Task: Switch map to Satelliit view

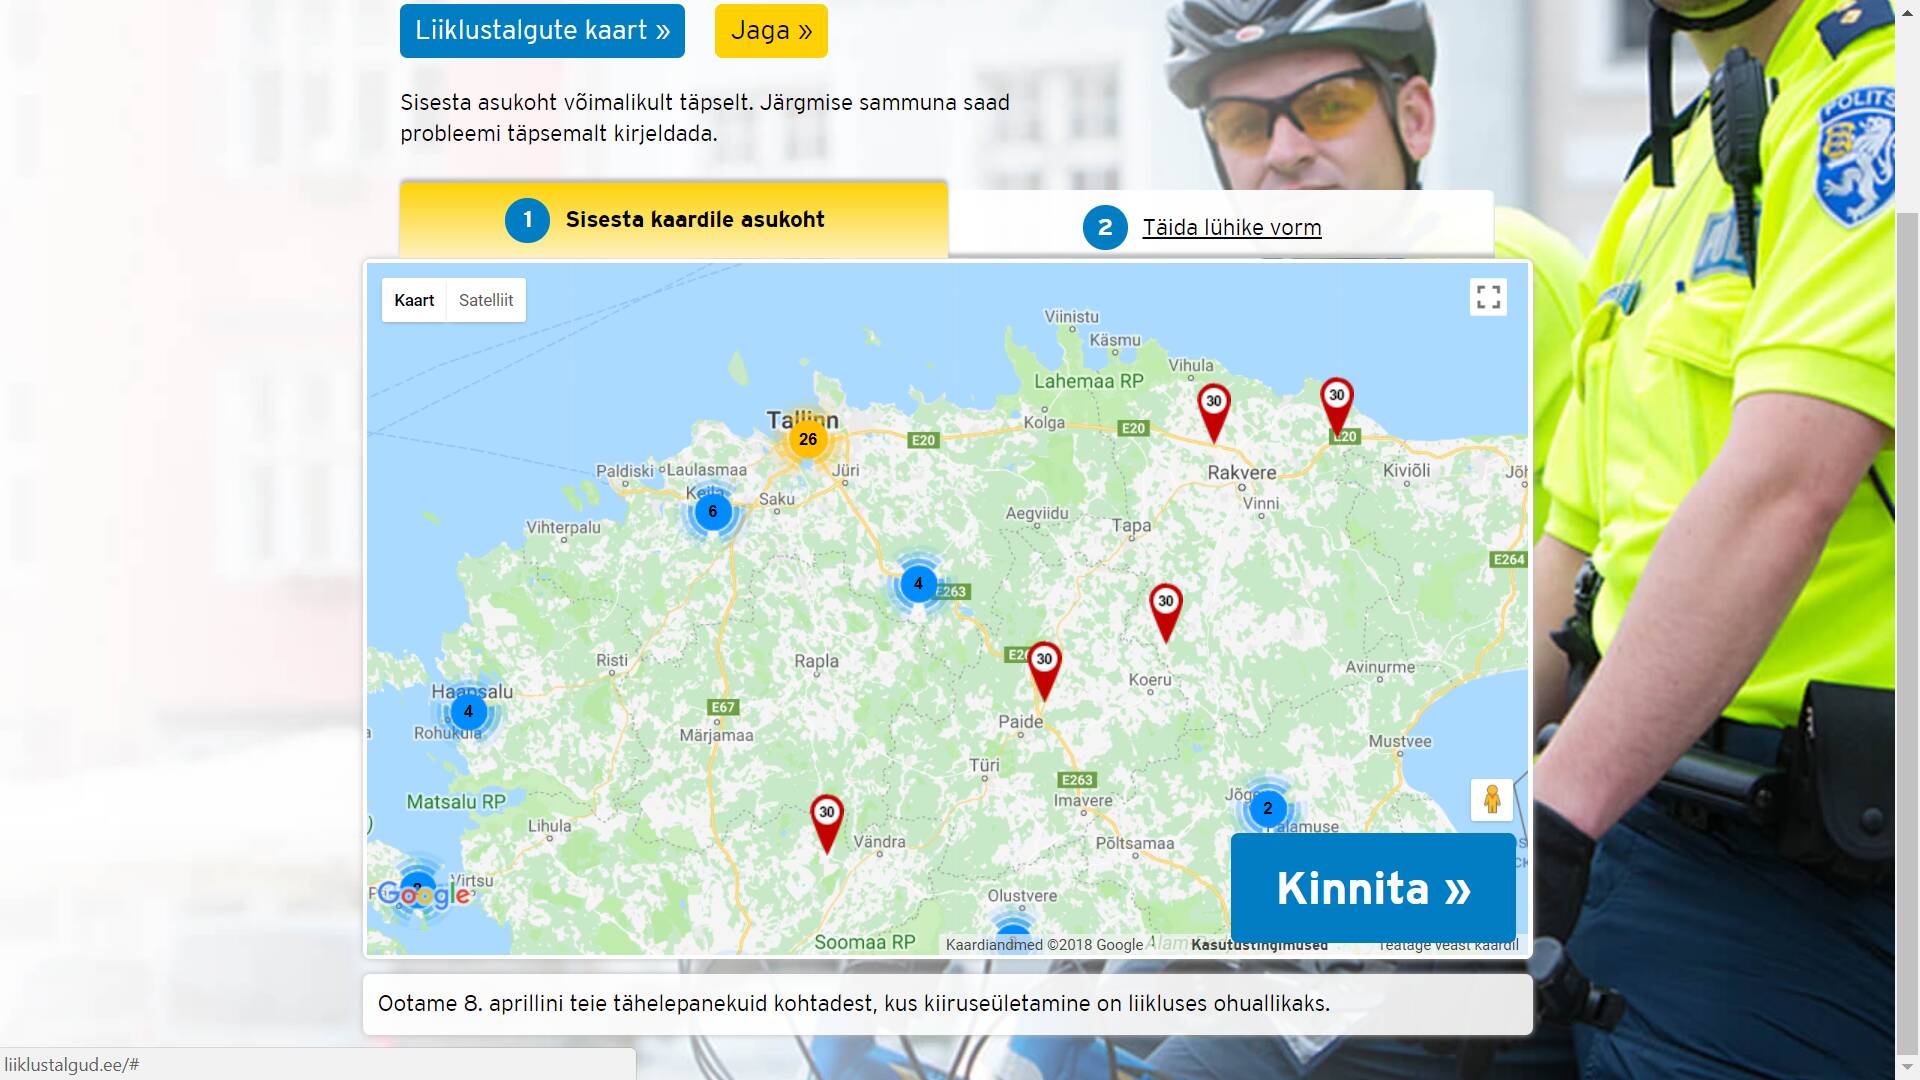Action: 485,300
